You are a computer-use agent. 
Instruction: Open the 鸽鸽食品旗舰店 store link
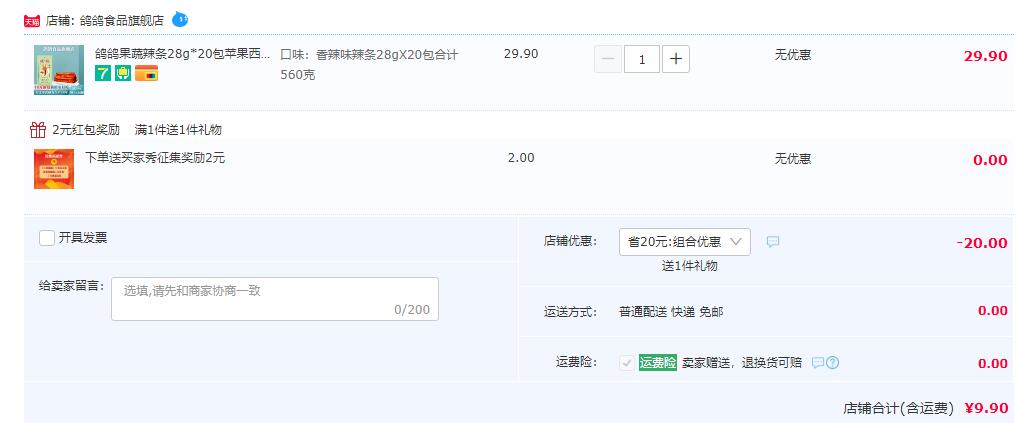[122, 20]
